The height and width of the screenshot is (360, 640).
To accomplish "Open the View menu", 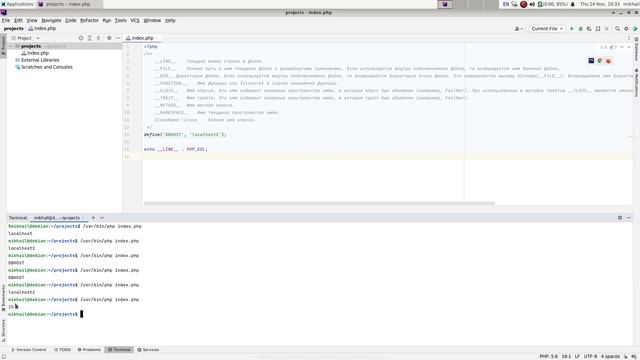I will coord(32,20).
